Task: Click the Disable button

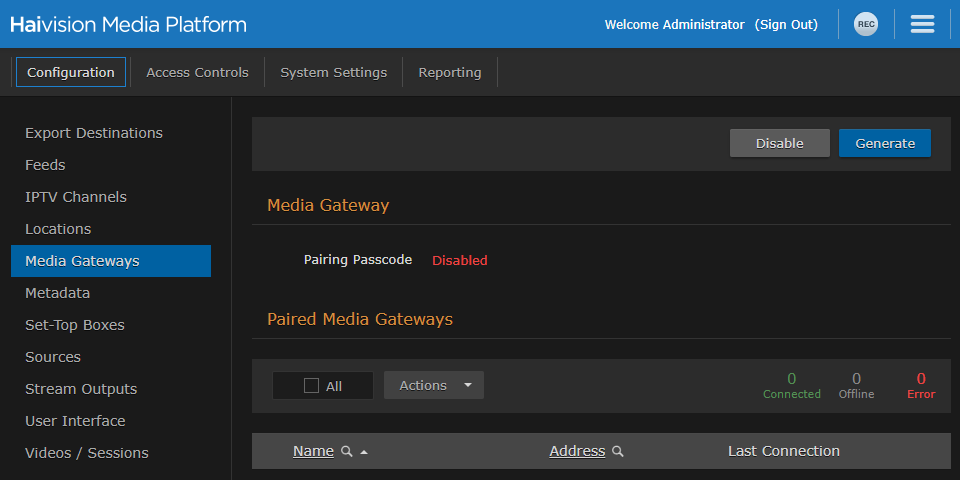Action: point(779,143)
